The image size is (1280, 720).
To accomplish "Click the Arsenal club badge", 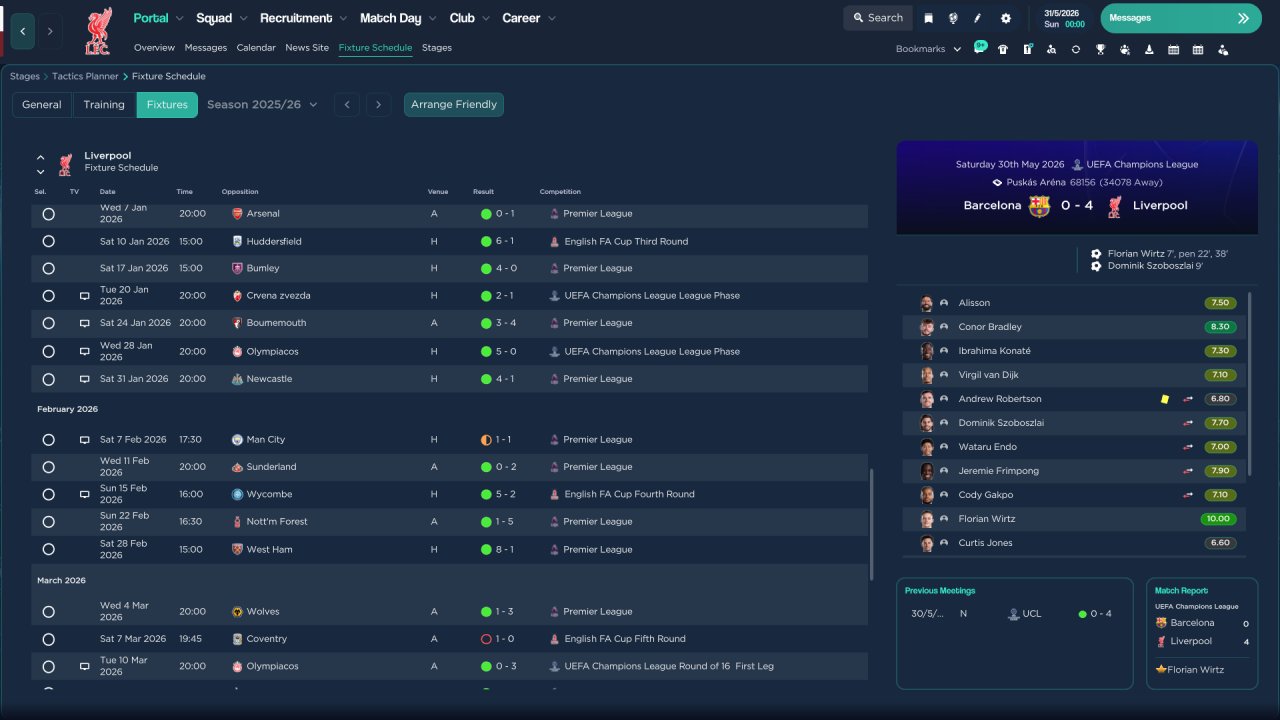I will coord(237,214).
